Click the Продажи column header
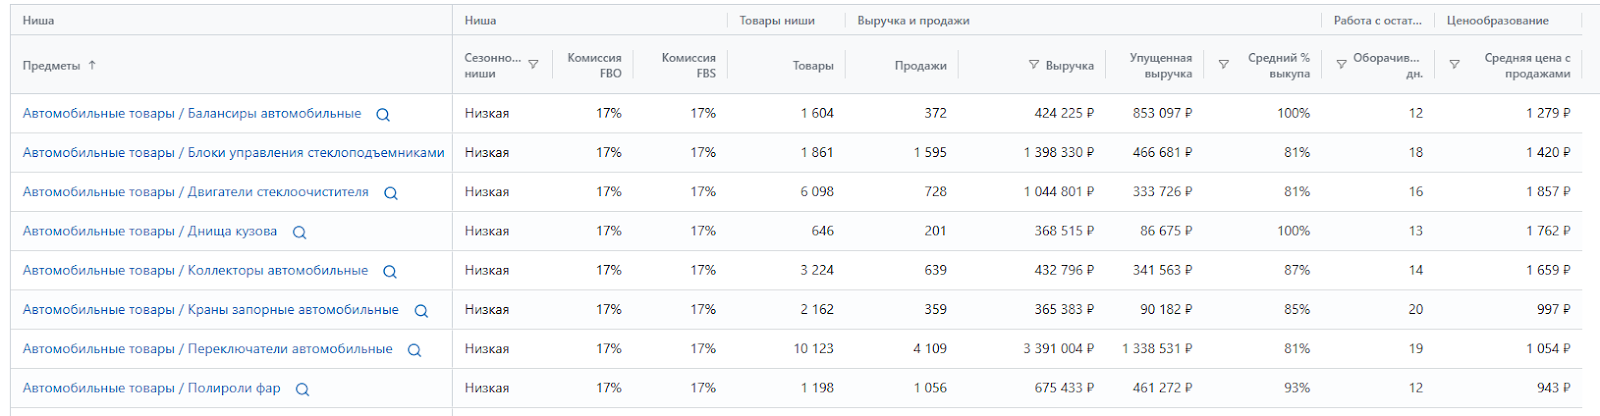 920,66
